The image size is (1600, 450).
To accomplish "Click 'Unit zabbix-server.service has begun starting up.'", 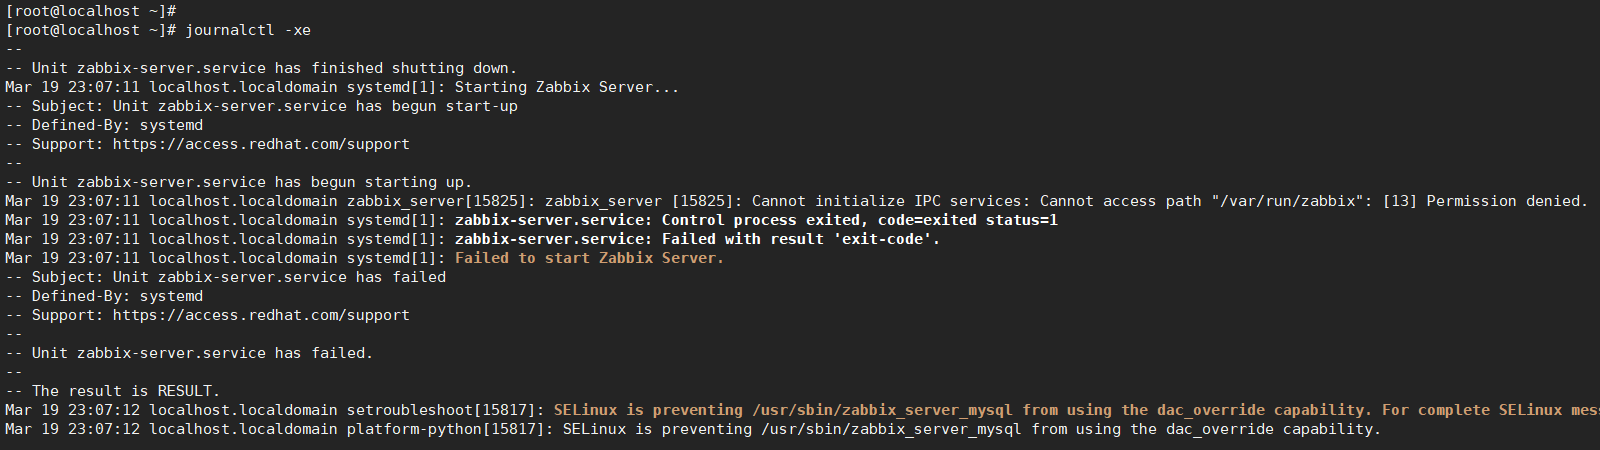I will click(252, 182).
